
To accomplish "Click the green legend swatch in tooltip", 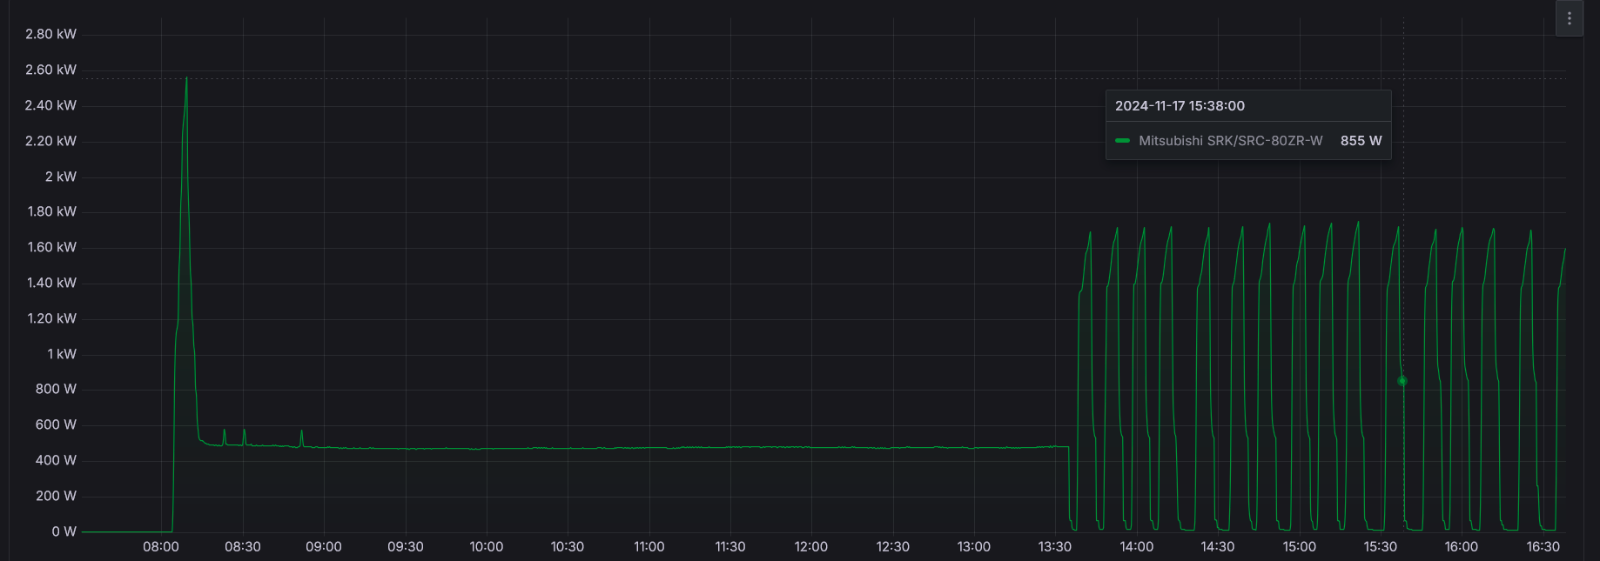I will (x=1122, y=141).
